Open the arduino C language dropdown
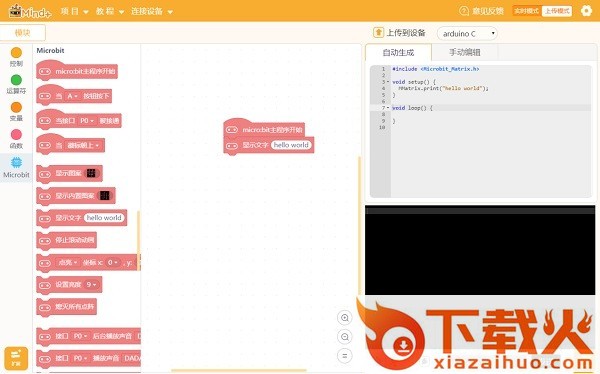Image resolution: width=600 pixels, height=374 pixels. (x=467, y=33)
